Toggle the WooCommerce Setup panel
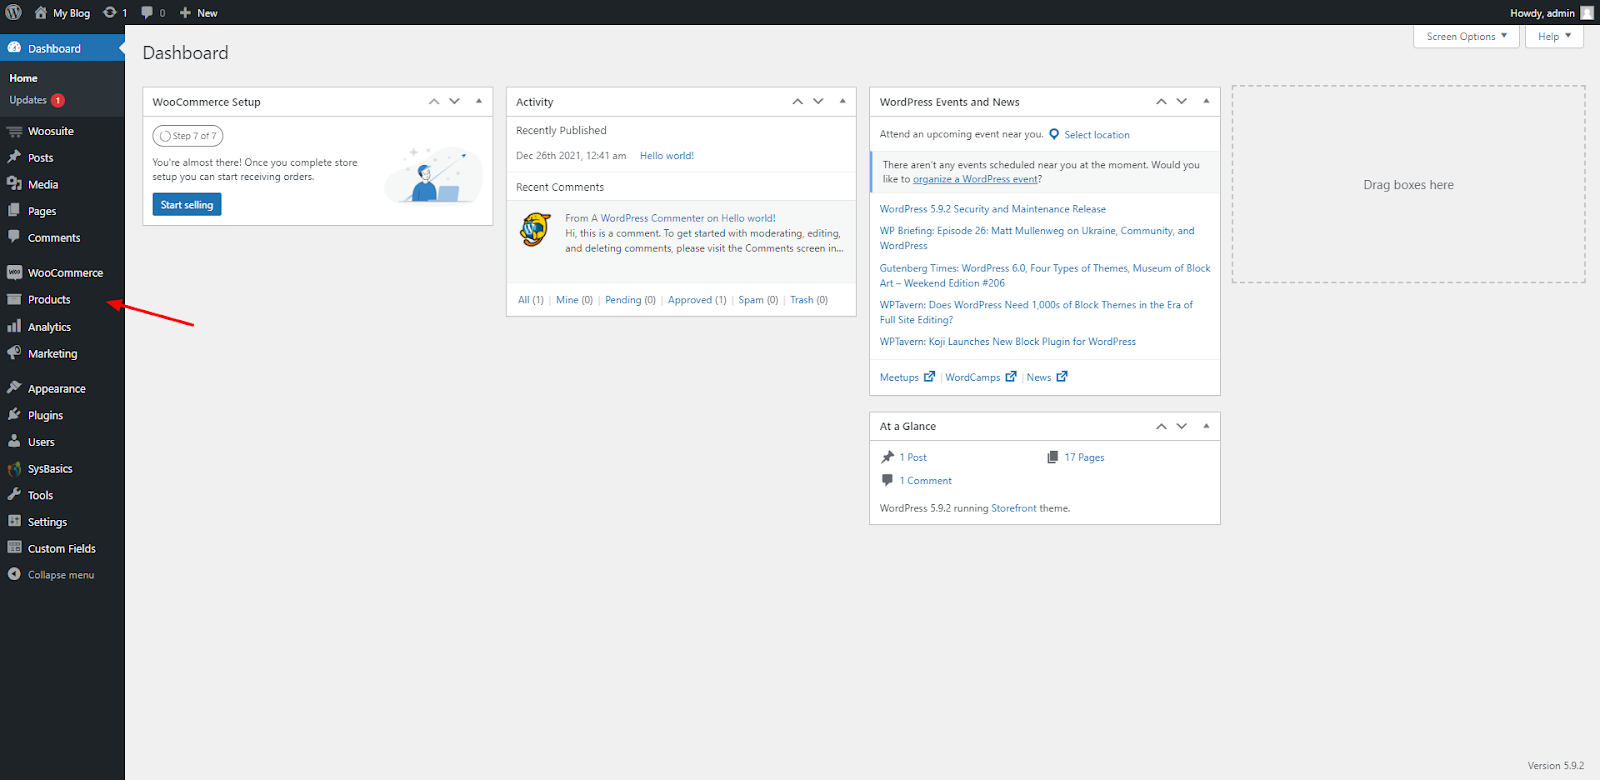This screenshot has height=780, width=1600. pyautogui.click(x=479, y=101)
